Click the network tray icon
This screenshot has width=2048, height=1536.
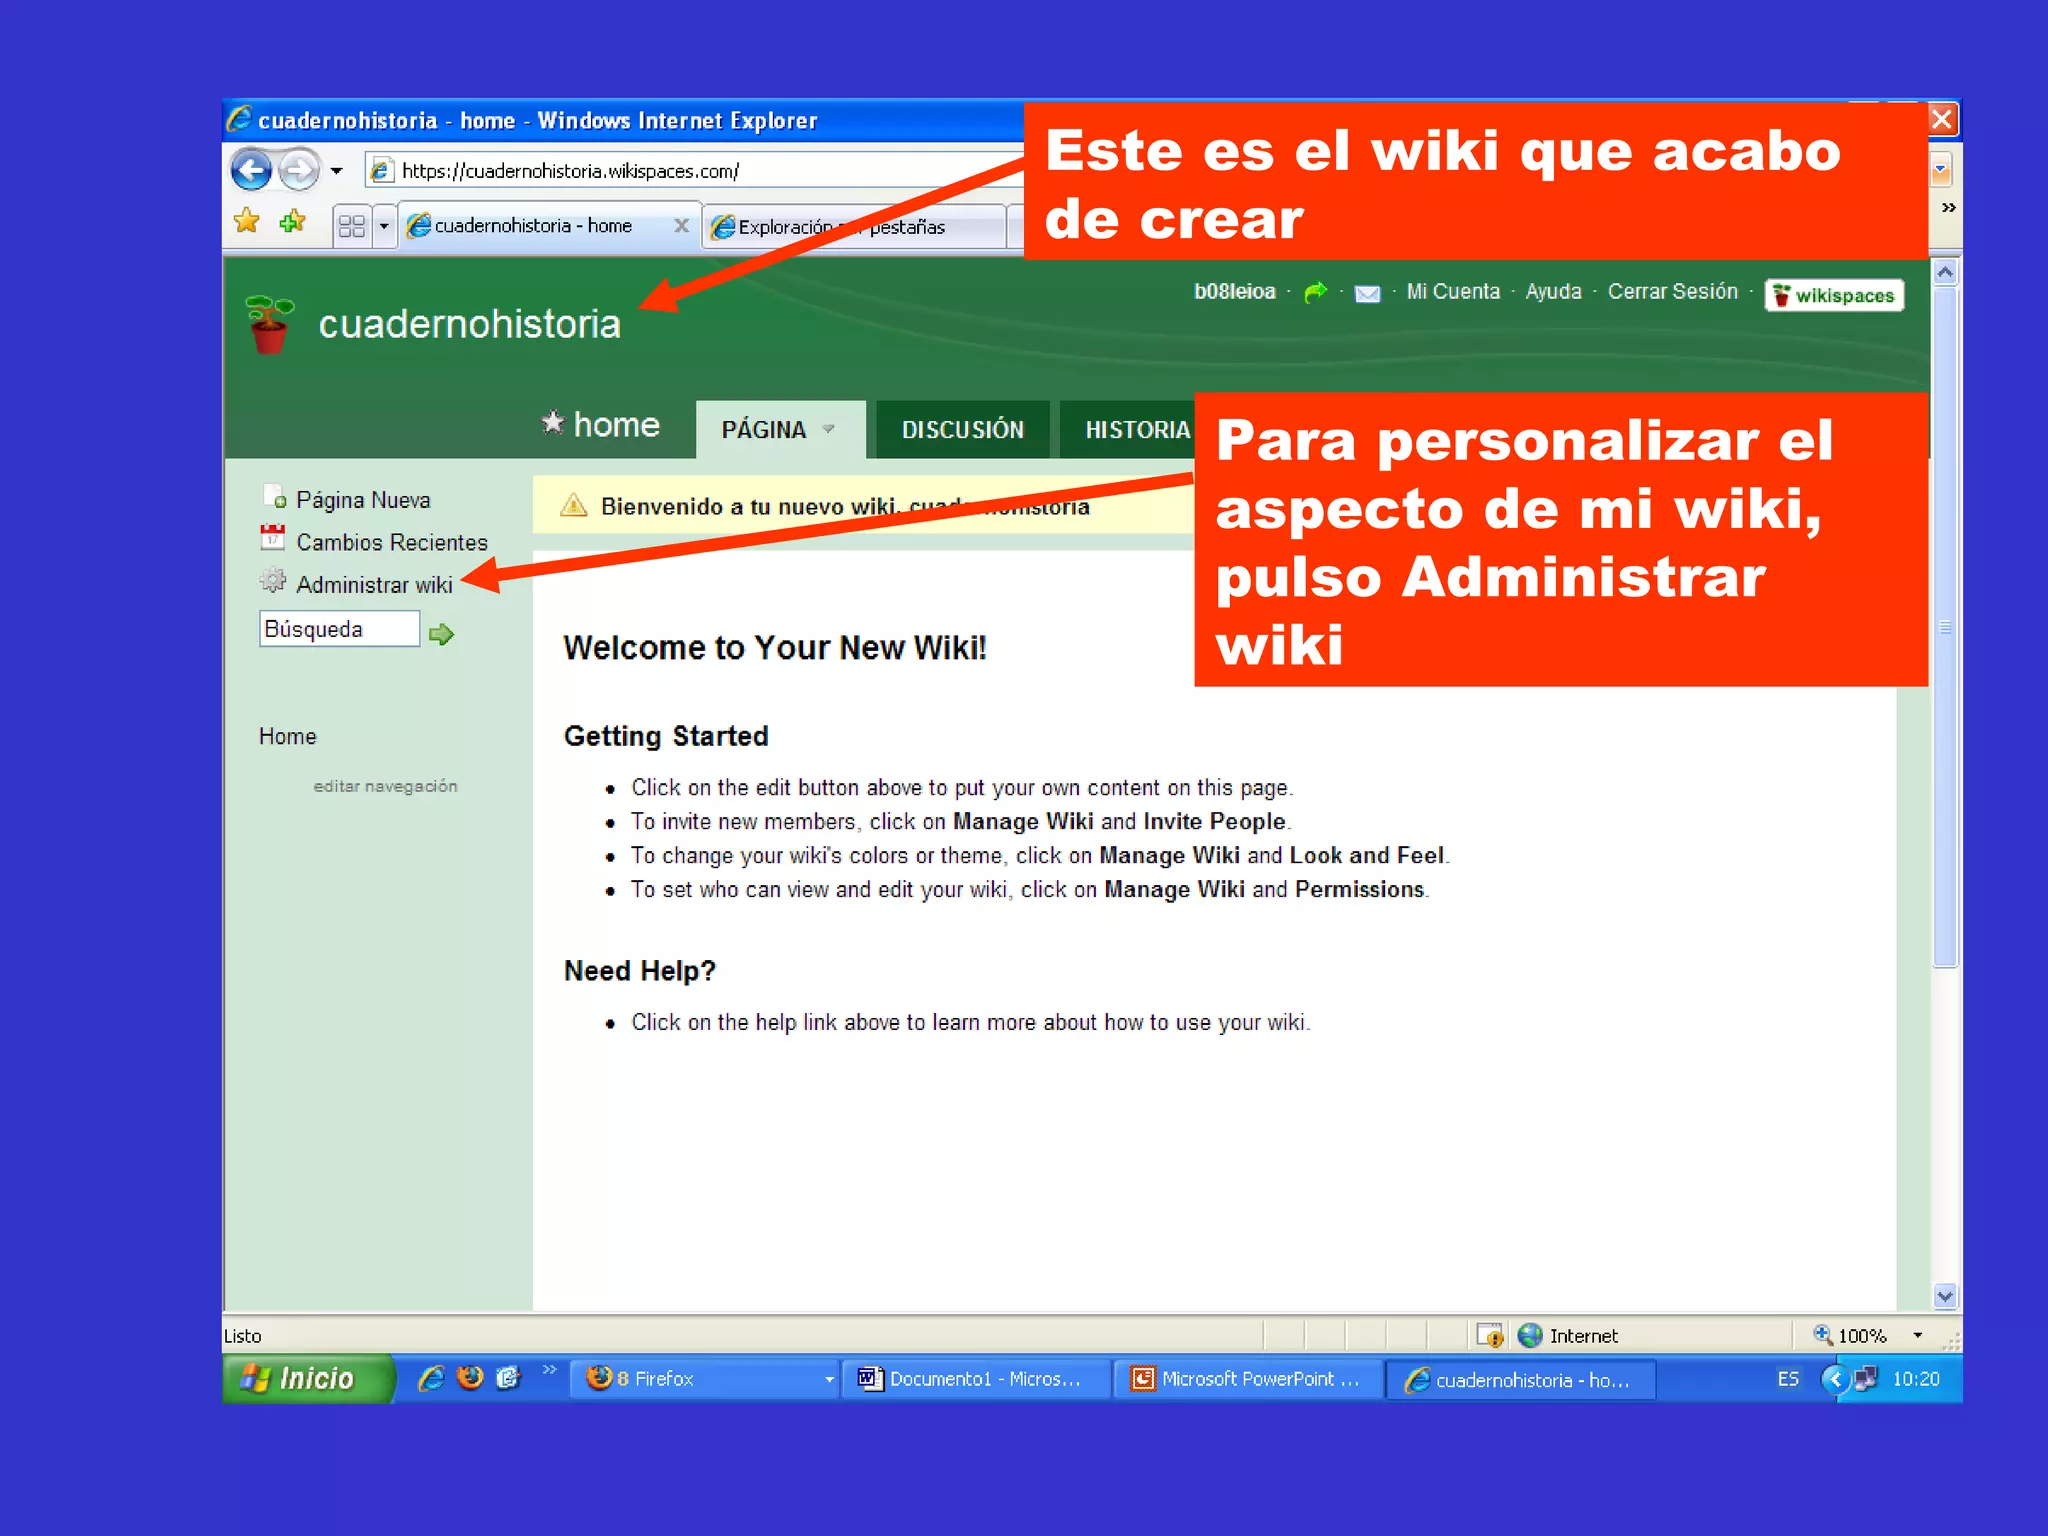pyautogui.click(x=1865, y=1379)
